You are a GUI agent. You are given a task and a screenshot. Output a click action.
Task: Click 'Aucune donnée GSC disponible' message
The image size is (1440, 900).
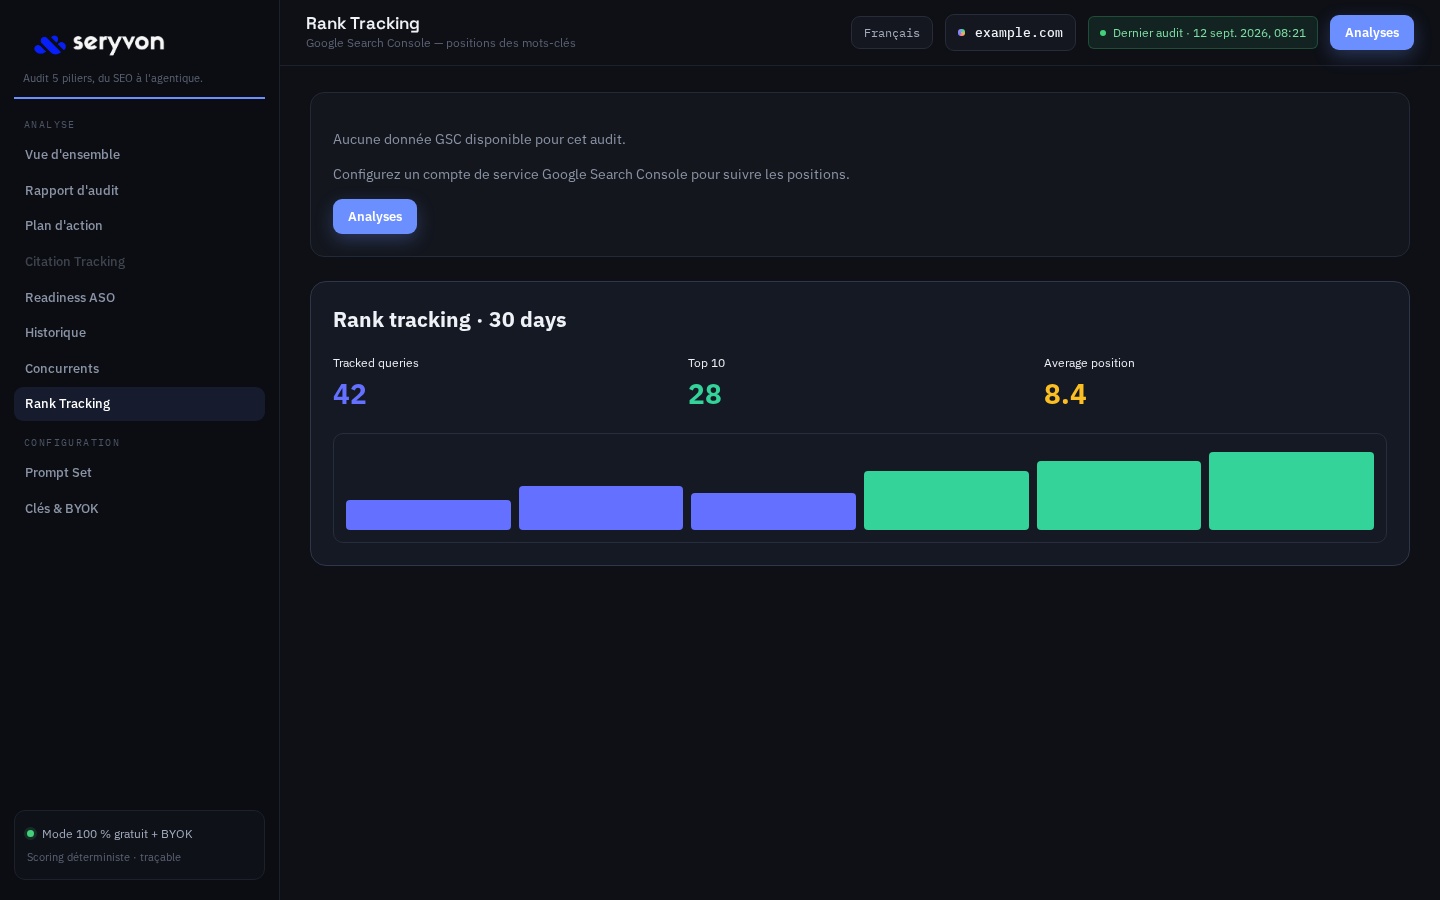tap(479, 139)
